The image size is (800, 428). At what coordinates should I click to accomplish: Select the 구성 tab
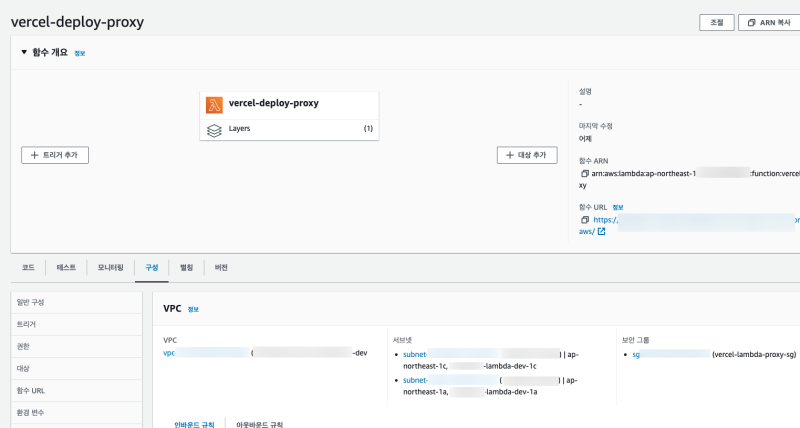pos(152,267)
